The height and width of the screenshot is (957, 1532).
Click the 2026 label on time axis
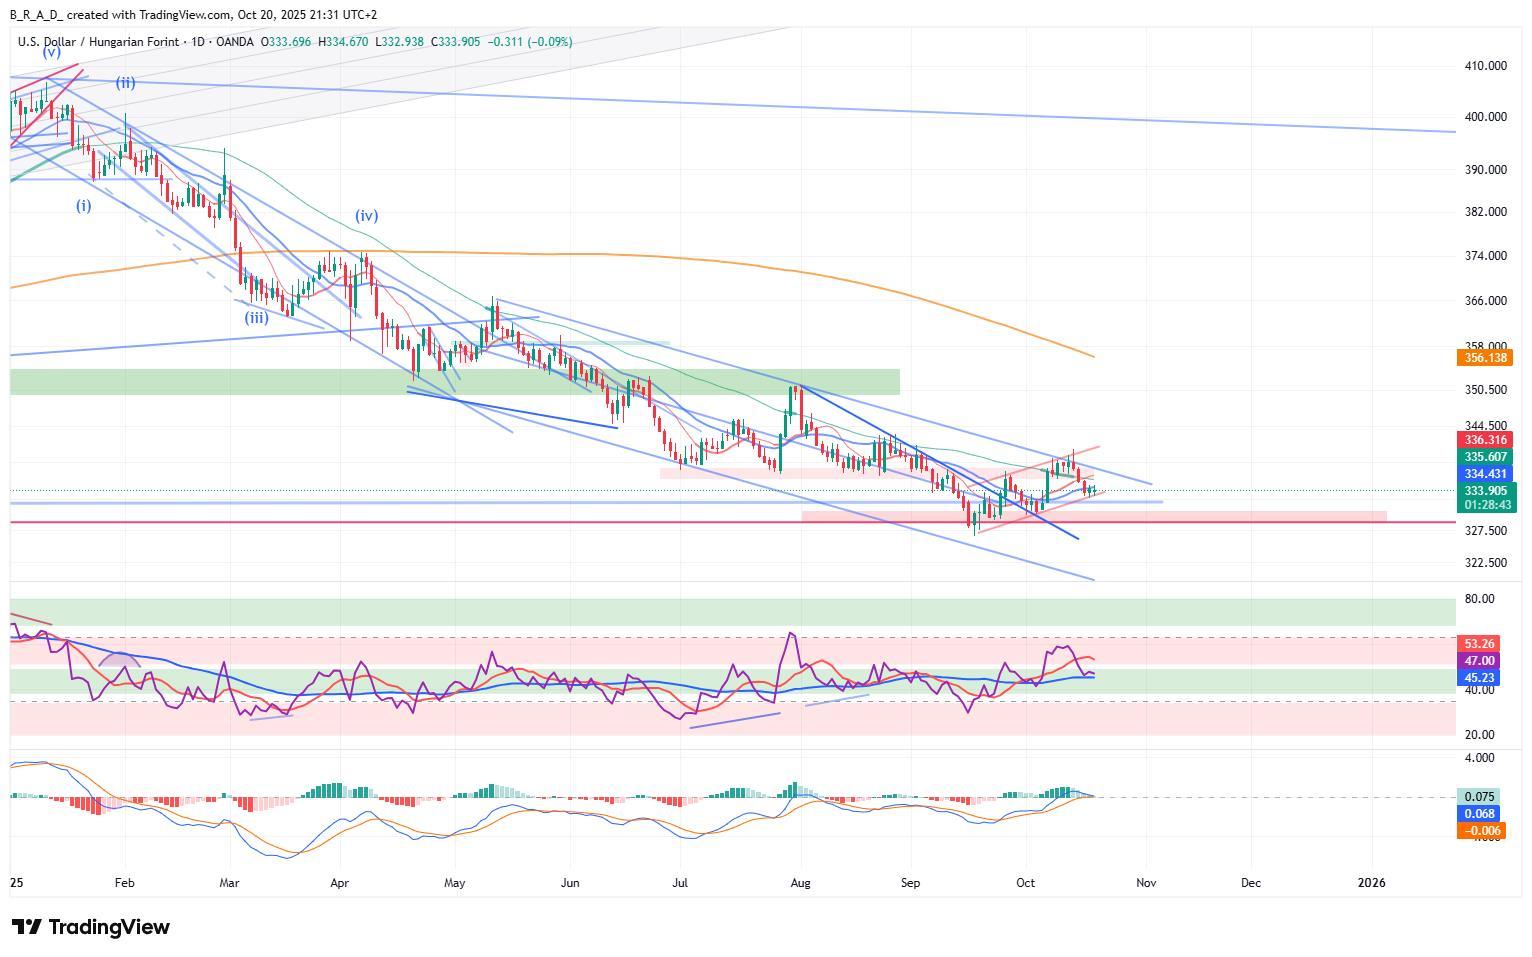coord(1371,883)
